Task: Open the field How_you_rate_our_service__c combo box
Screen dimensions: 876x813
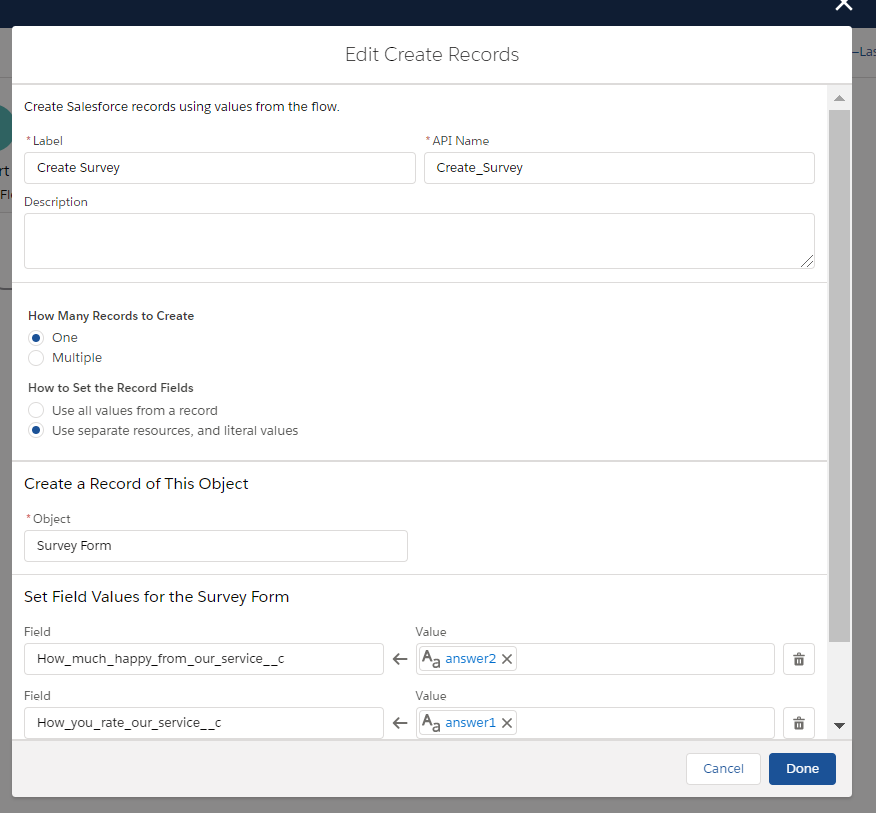Action: [204, 723]
